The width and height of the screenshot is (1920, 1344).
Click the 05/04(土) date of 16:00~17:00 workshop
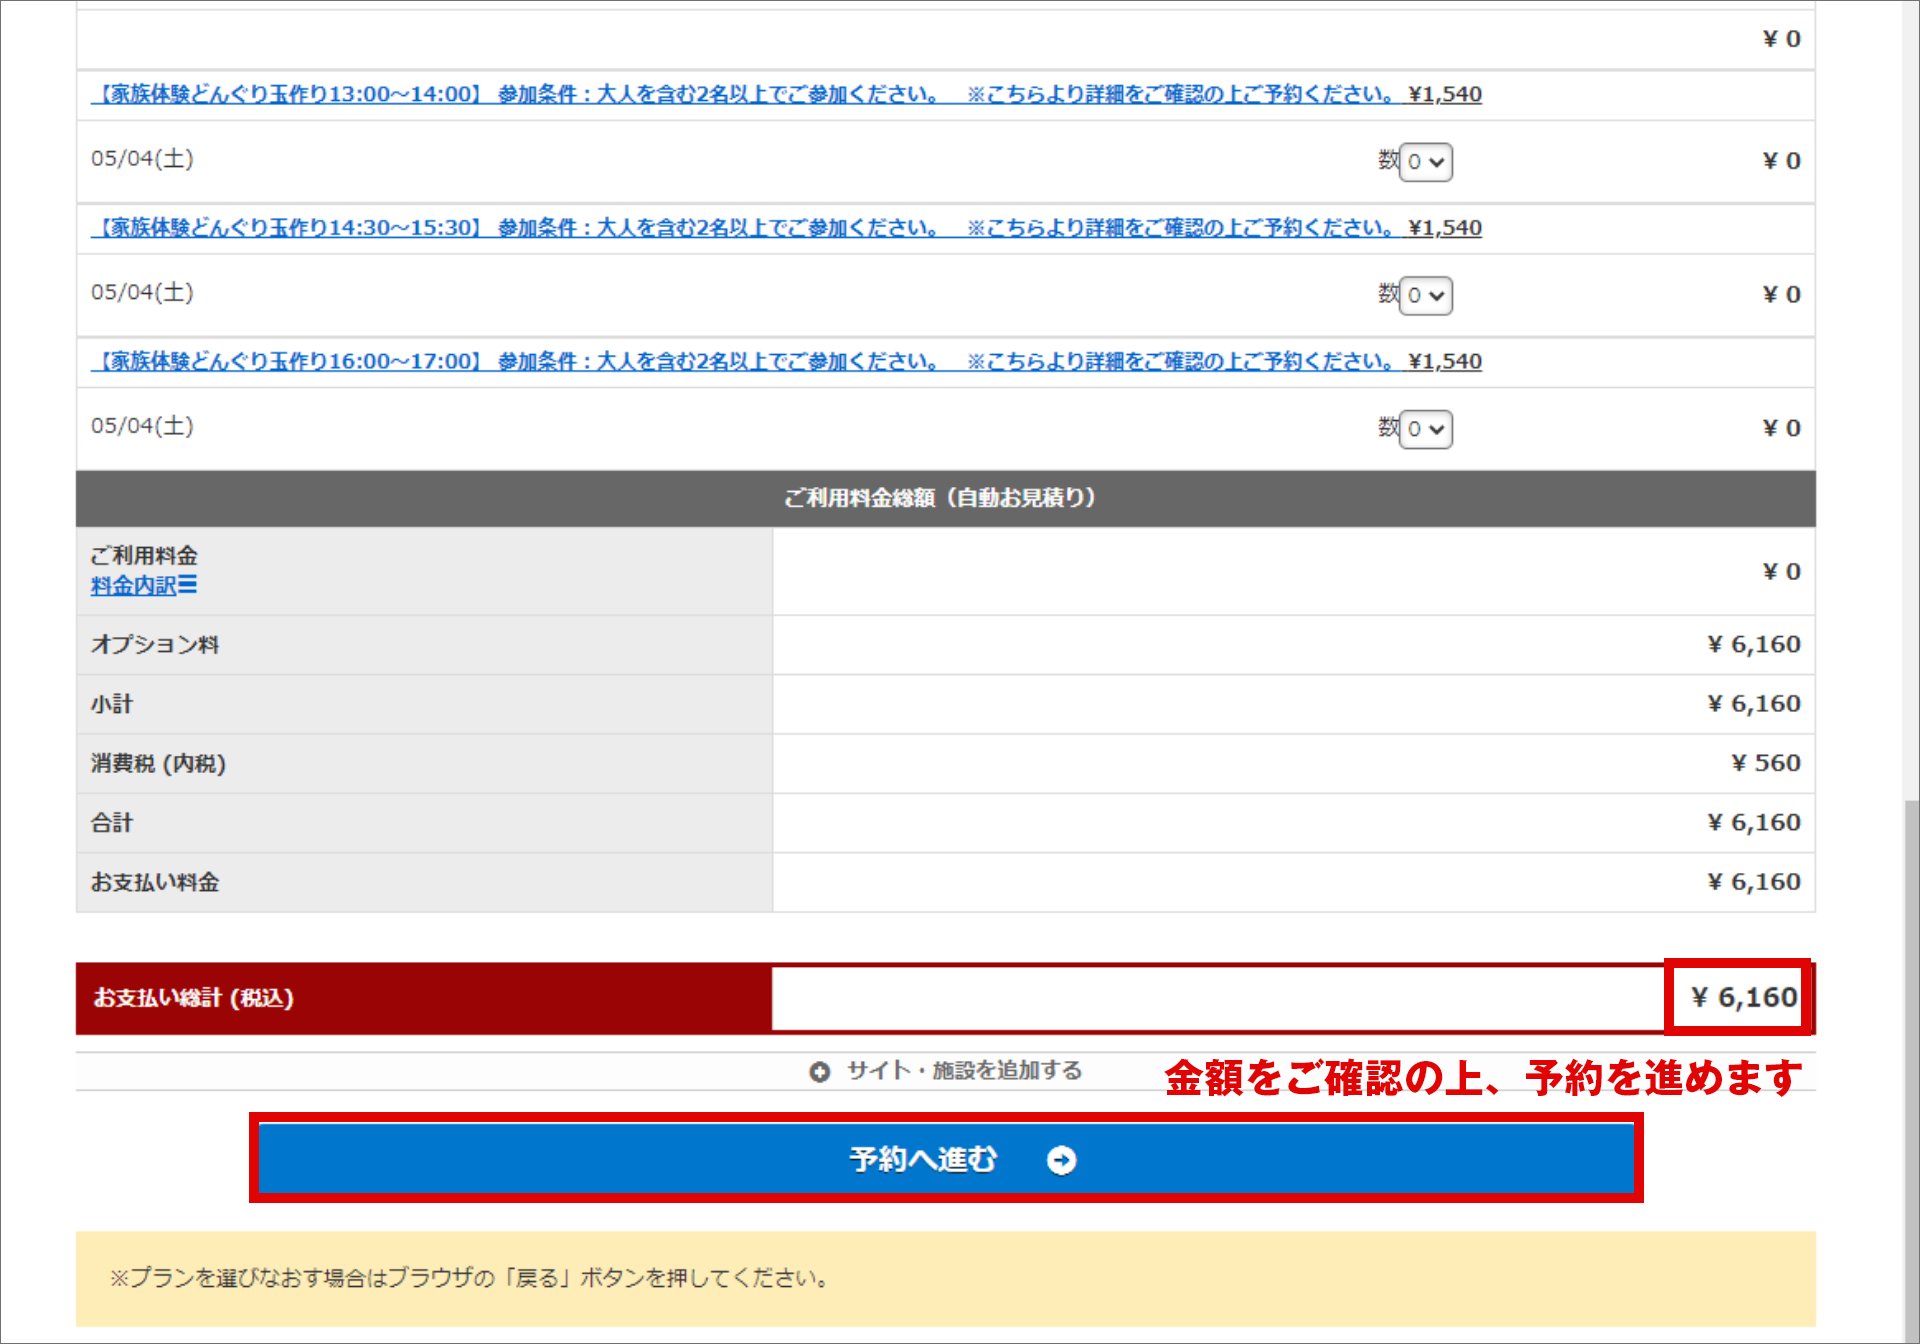pos(142,426)
